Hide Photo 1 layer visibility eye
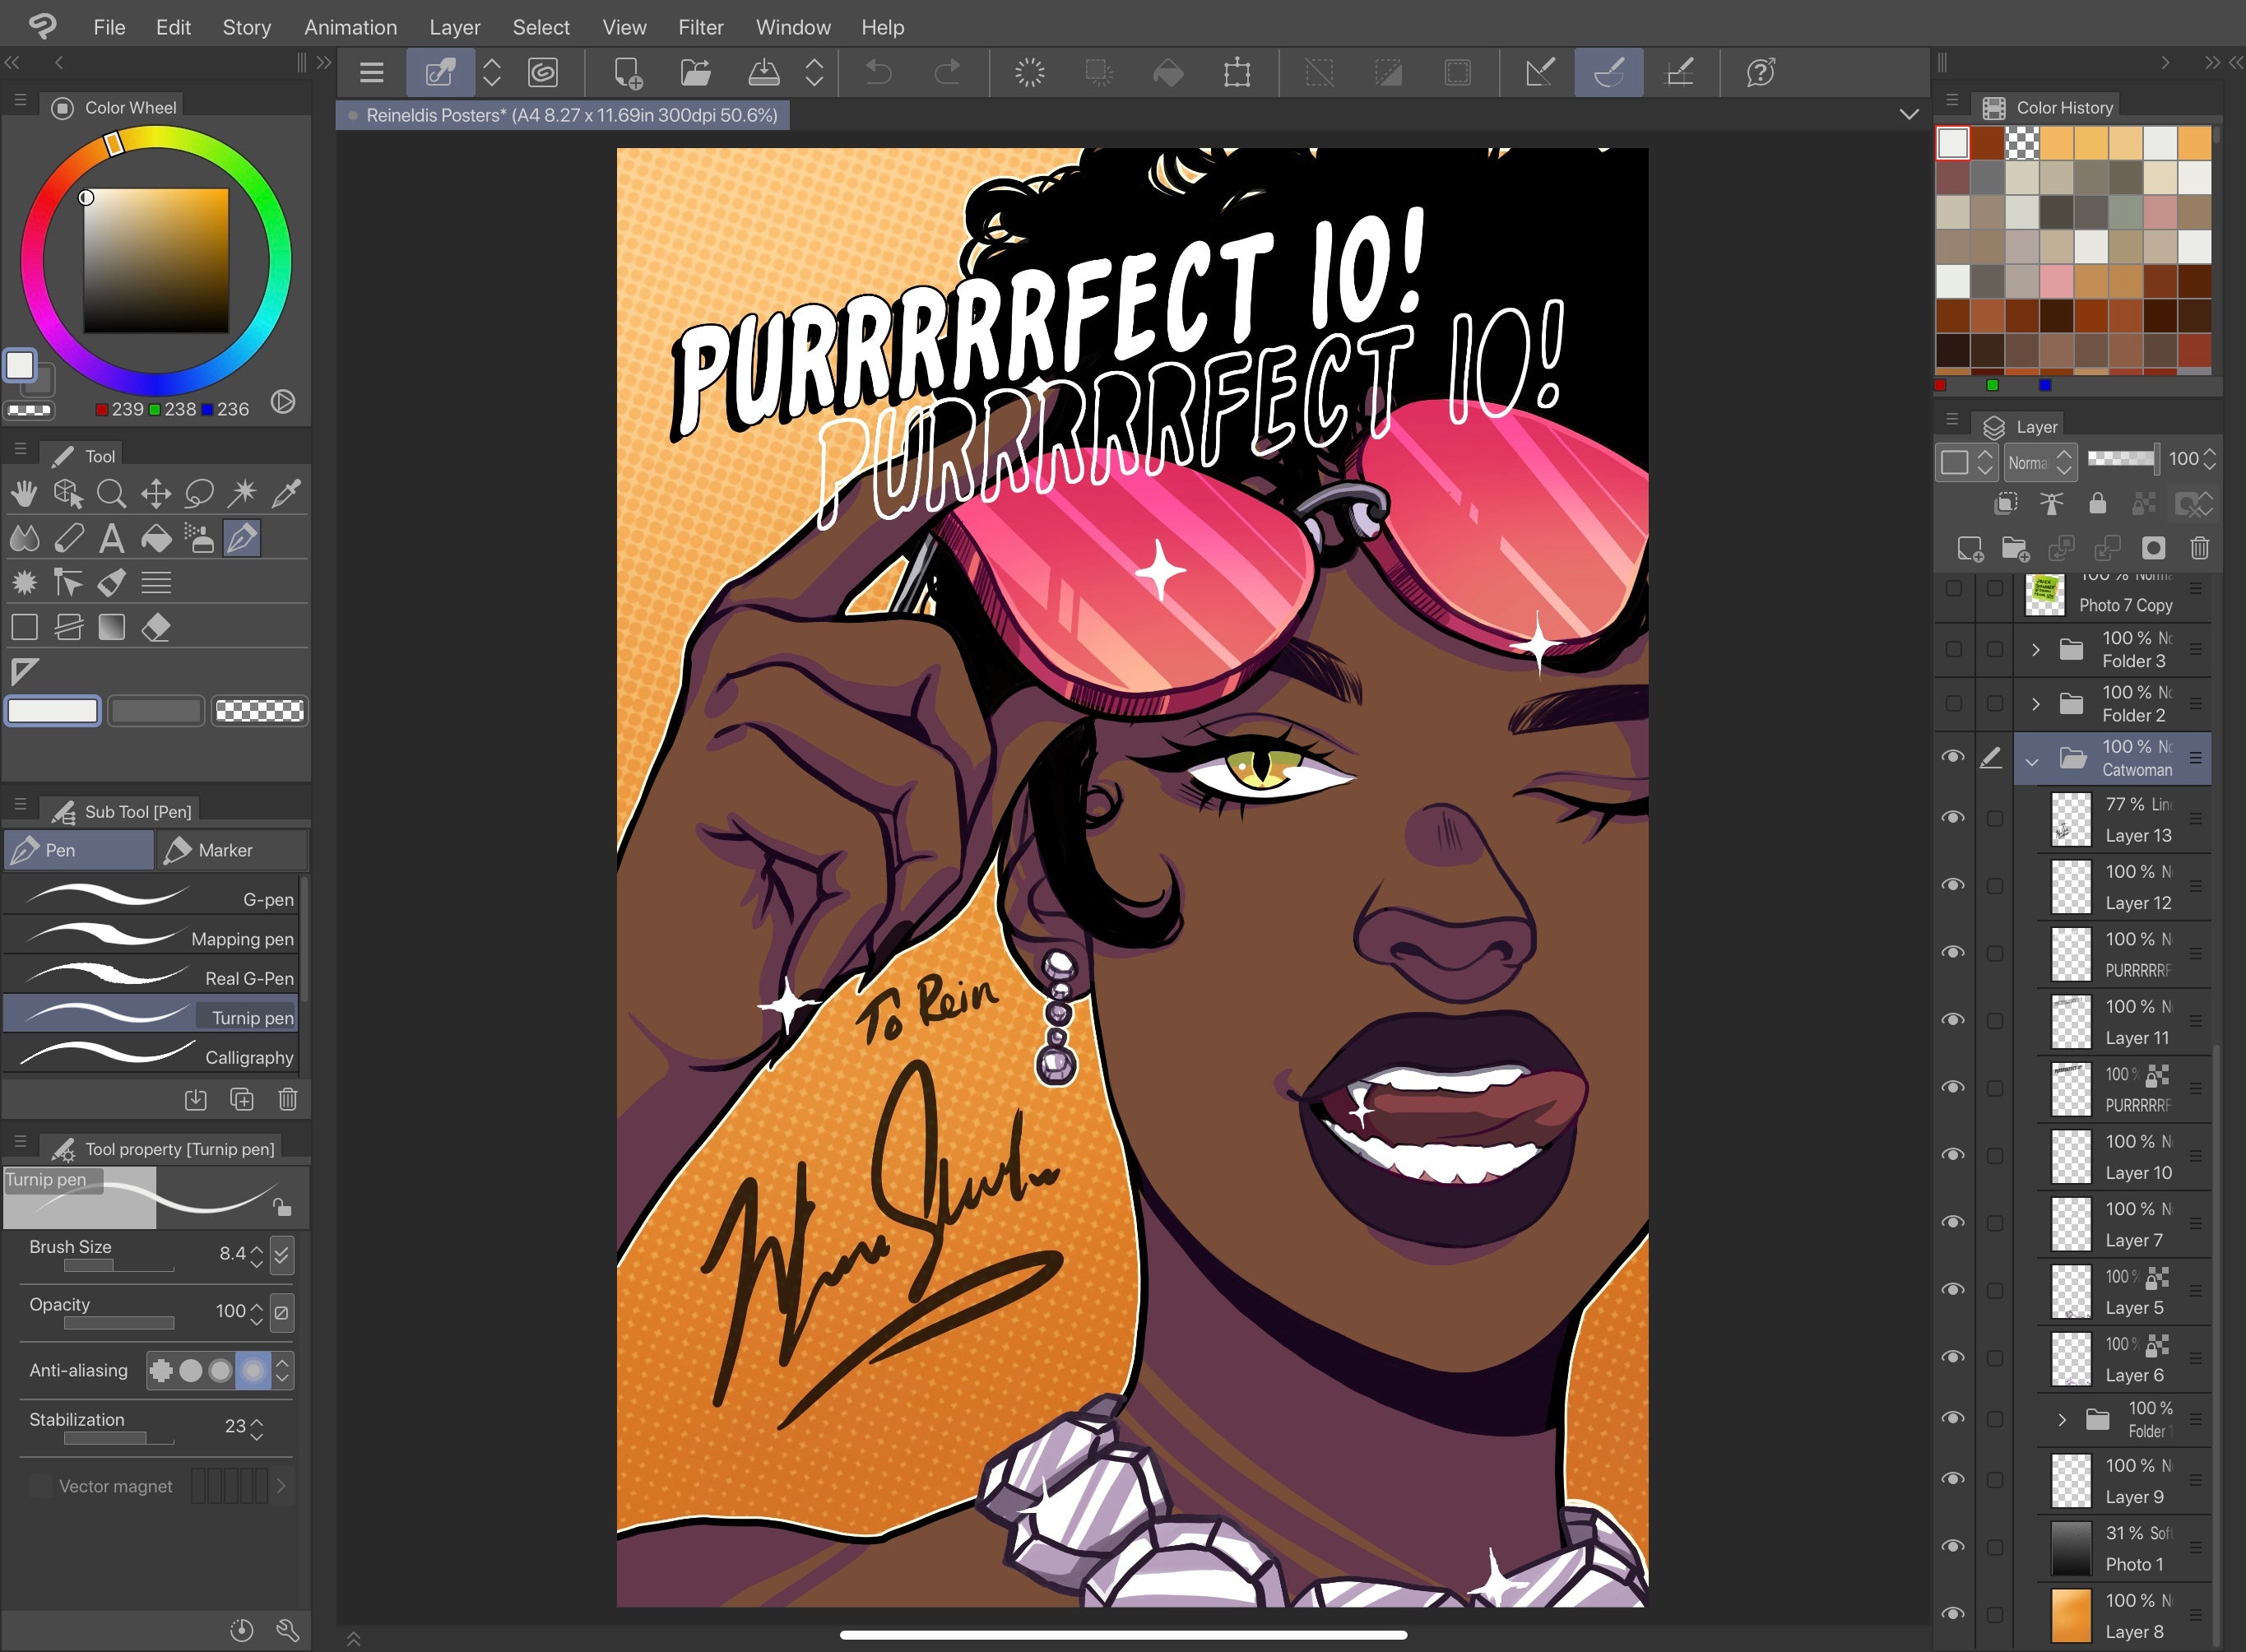This screenshot has width=2246, height=1652. coord(1952,1546)
